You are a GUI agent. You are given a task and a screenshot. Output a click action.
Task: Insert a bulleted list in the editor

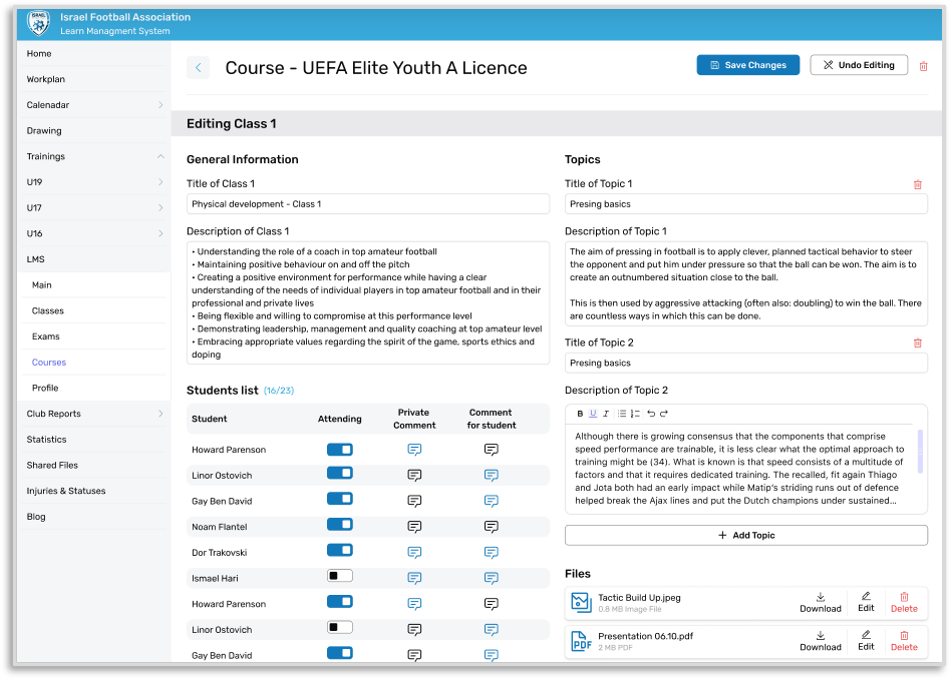tap(622, 413)
